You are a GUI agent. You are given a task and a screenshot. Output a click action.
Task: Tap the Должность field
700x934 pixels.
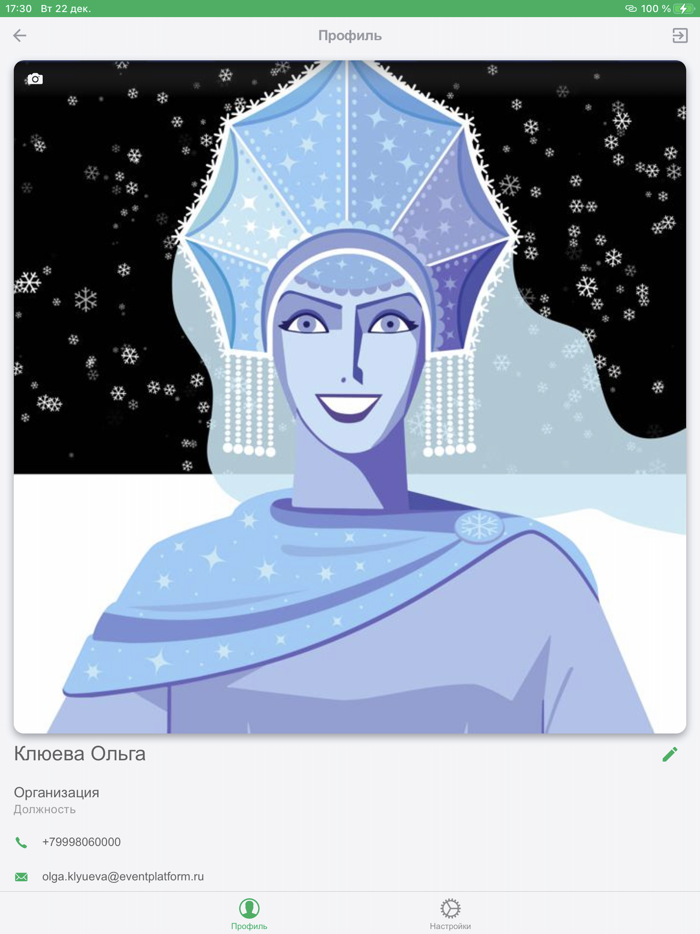45,810
